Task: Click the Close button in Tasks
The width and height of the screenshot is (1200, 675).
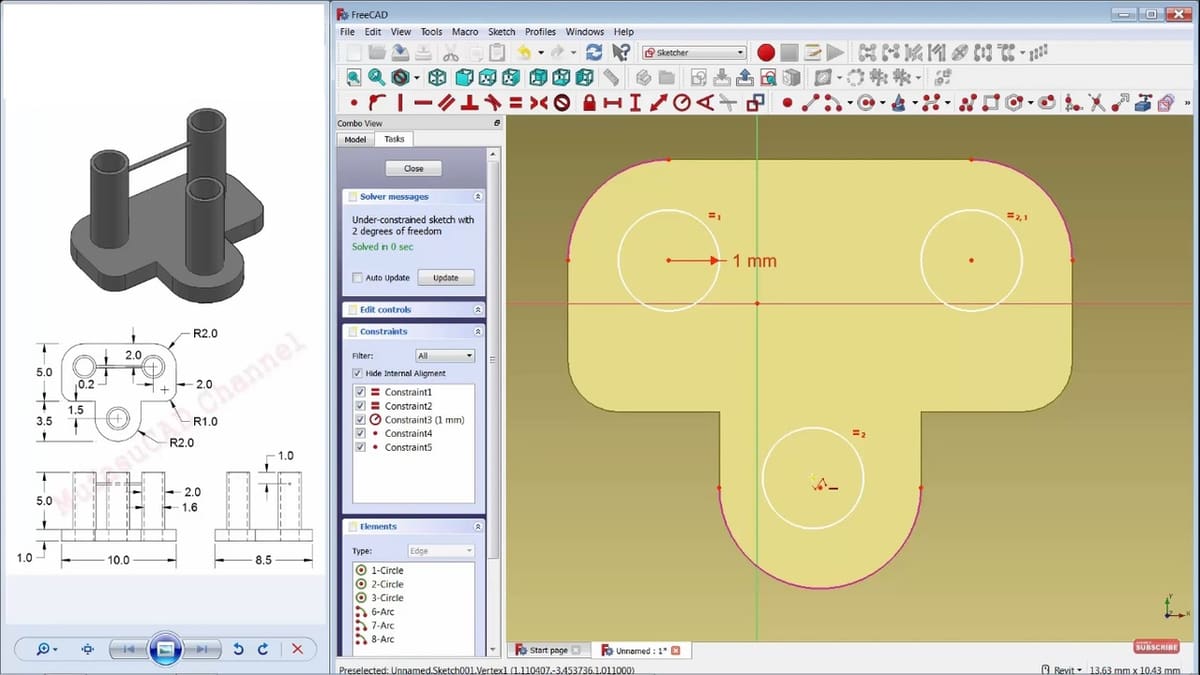Action: click(413, 169)
